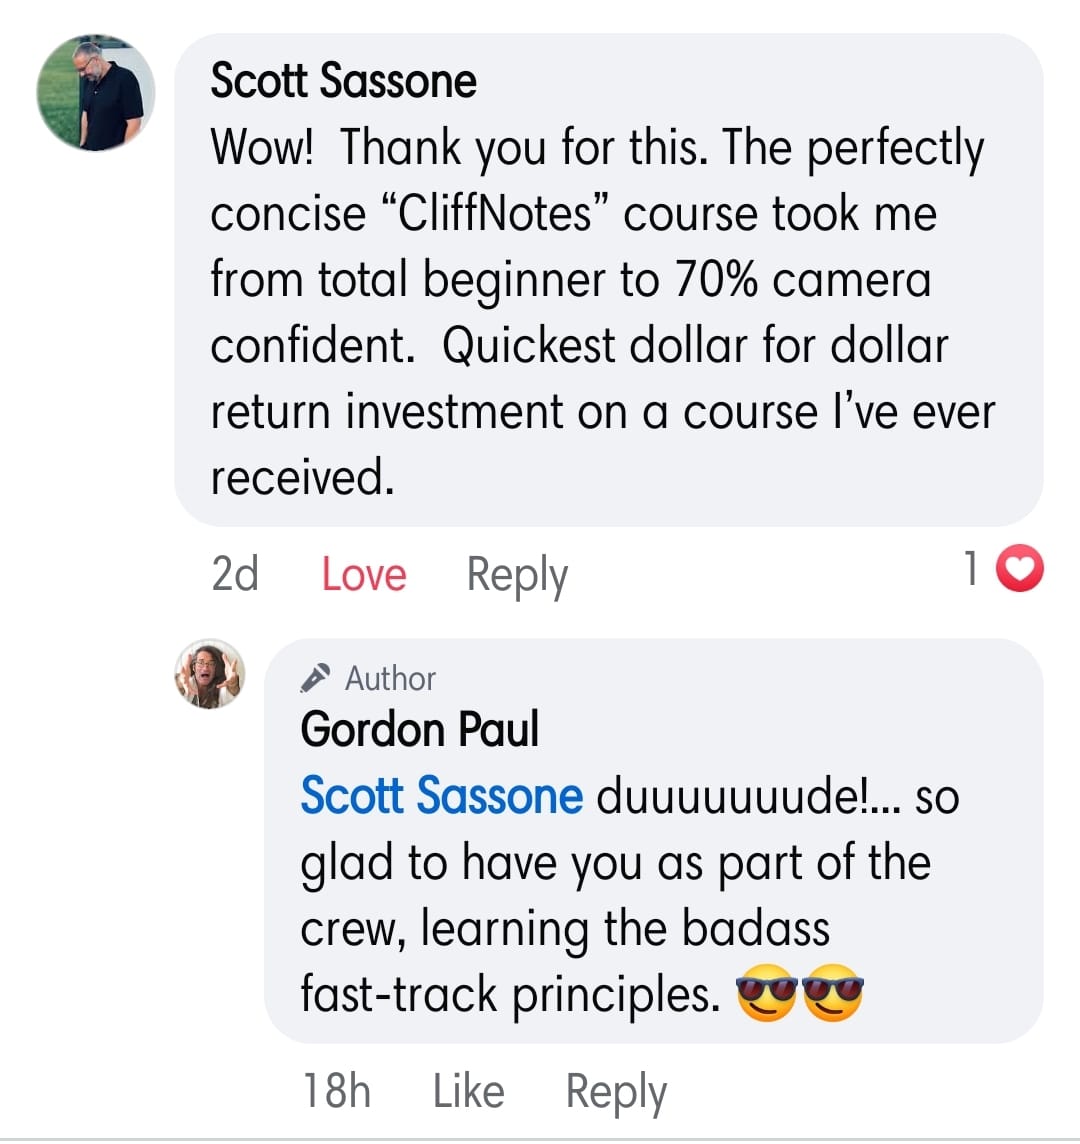Image resolution: width=1080 pixels, height=1144 pixels.
Task: Click the second sunglasses emoji
Action: pos(833,995)
